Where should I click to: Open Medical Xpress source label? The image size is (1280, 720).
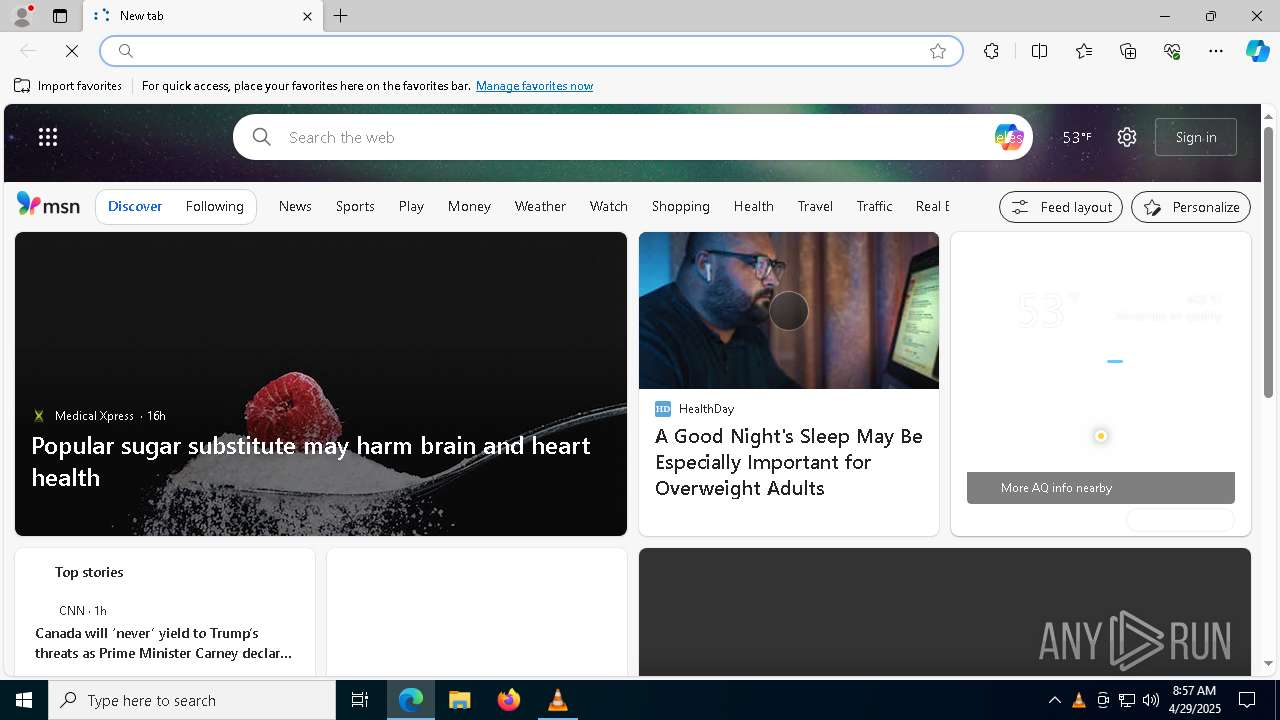[x=94, y=416]
